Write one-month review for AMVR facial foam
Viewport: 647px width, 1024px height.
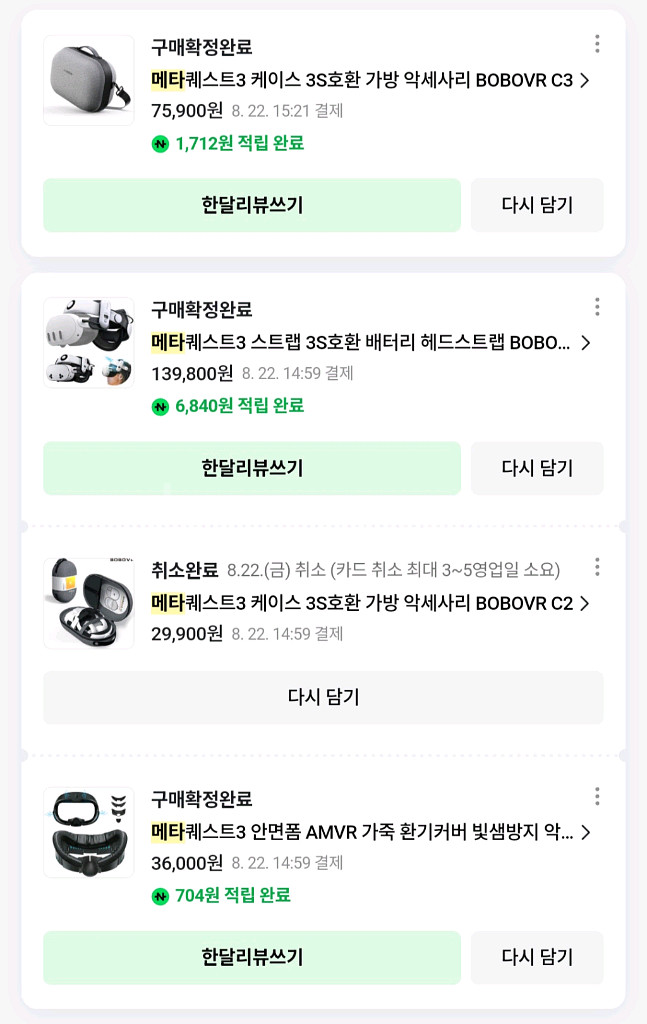(252, 957)
